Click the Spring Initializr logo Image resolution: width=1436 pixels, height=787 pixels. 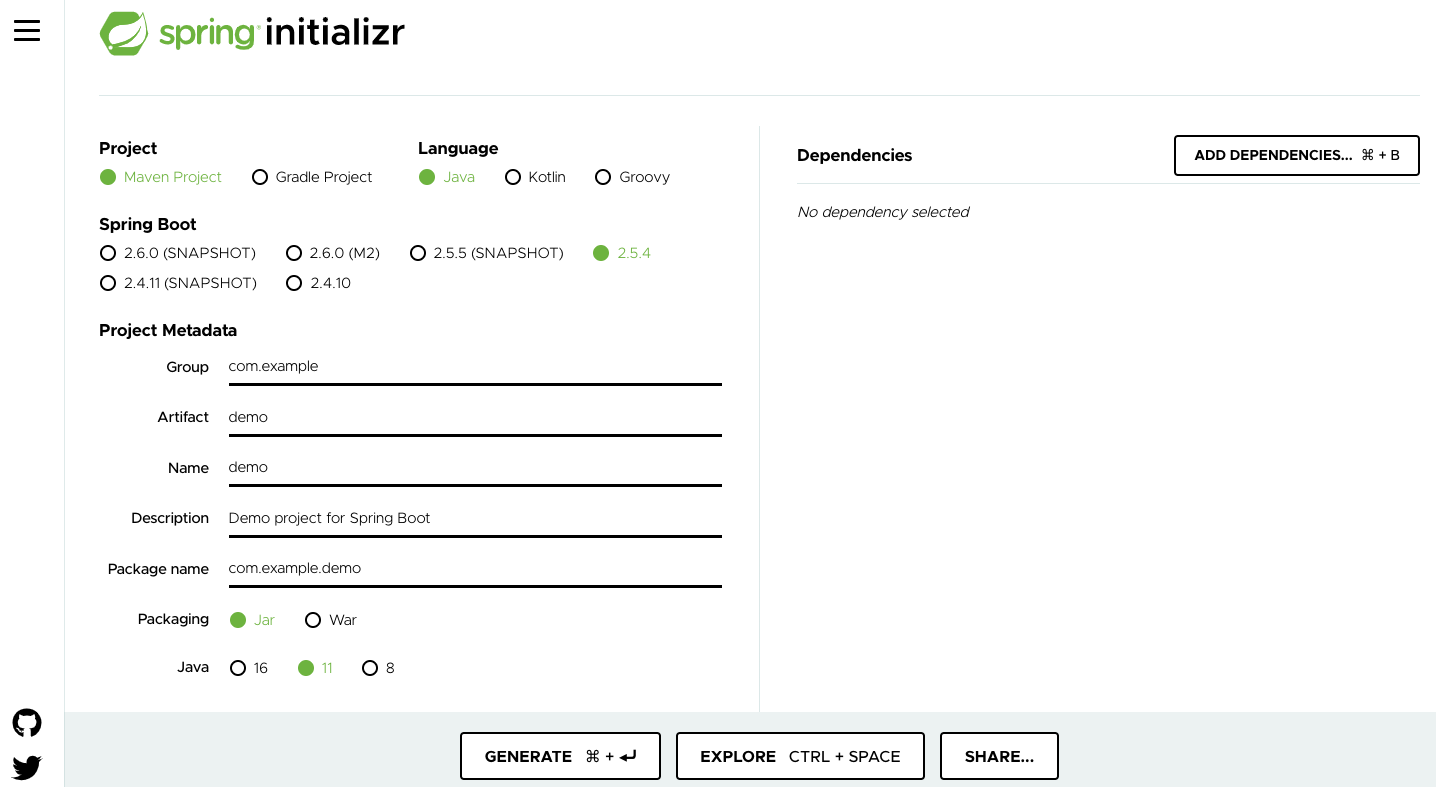point(252,33)
